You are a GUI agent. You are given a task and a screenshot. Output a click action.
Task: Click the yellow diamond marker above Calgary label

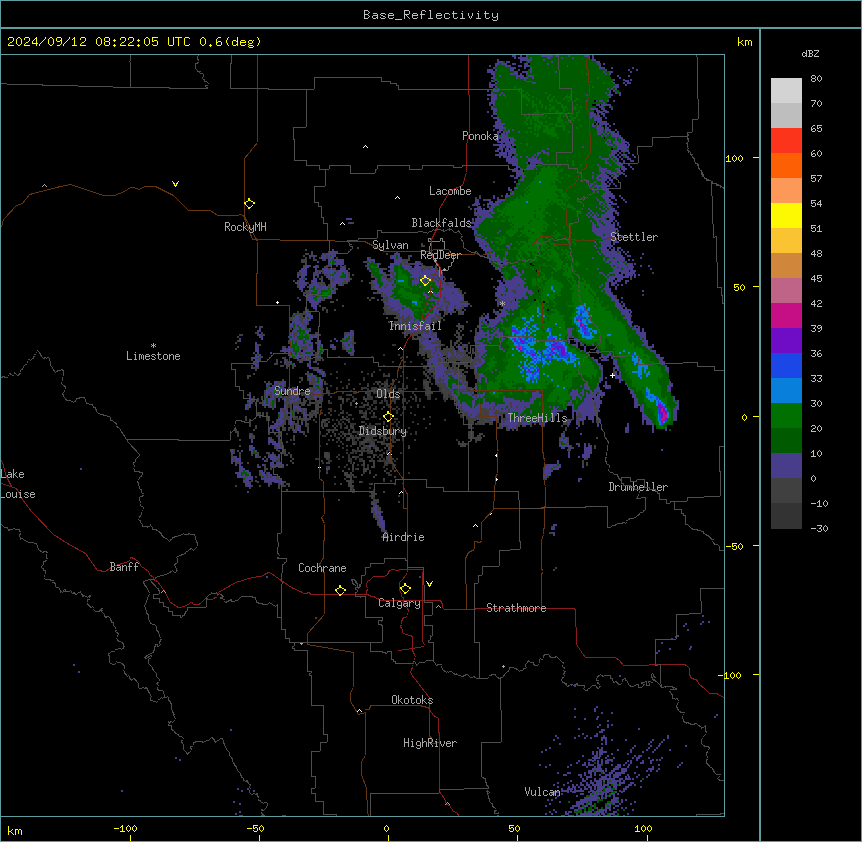(405, 589)
